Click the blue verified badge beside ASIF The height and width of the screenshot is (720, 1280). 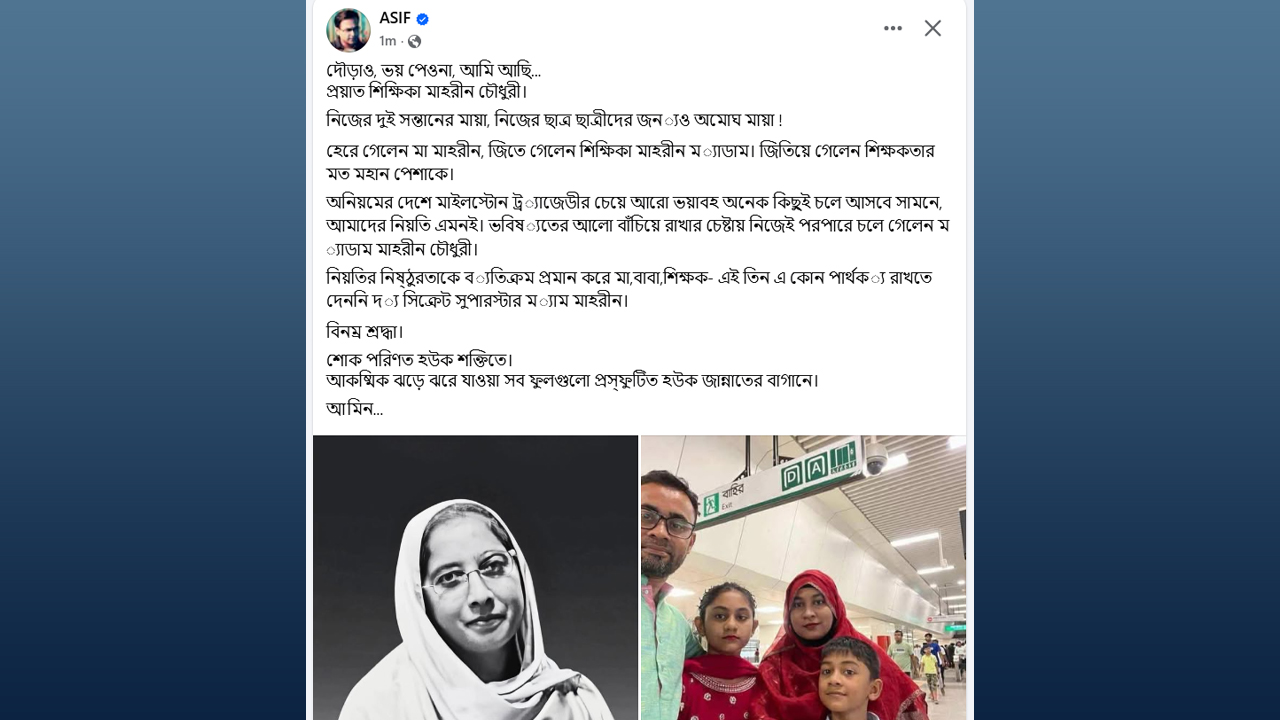tap(423, 19)
